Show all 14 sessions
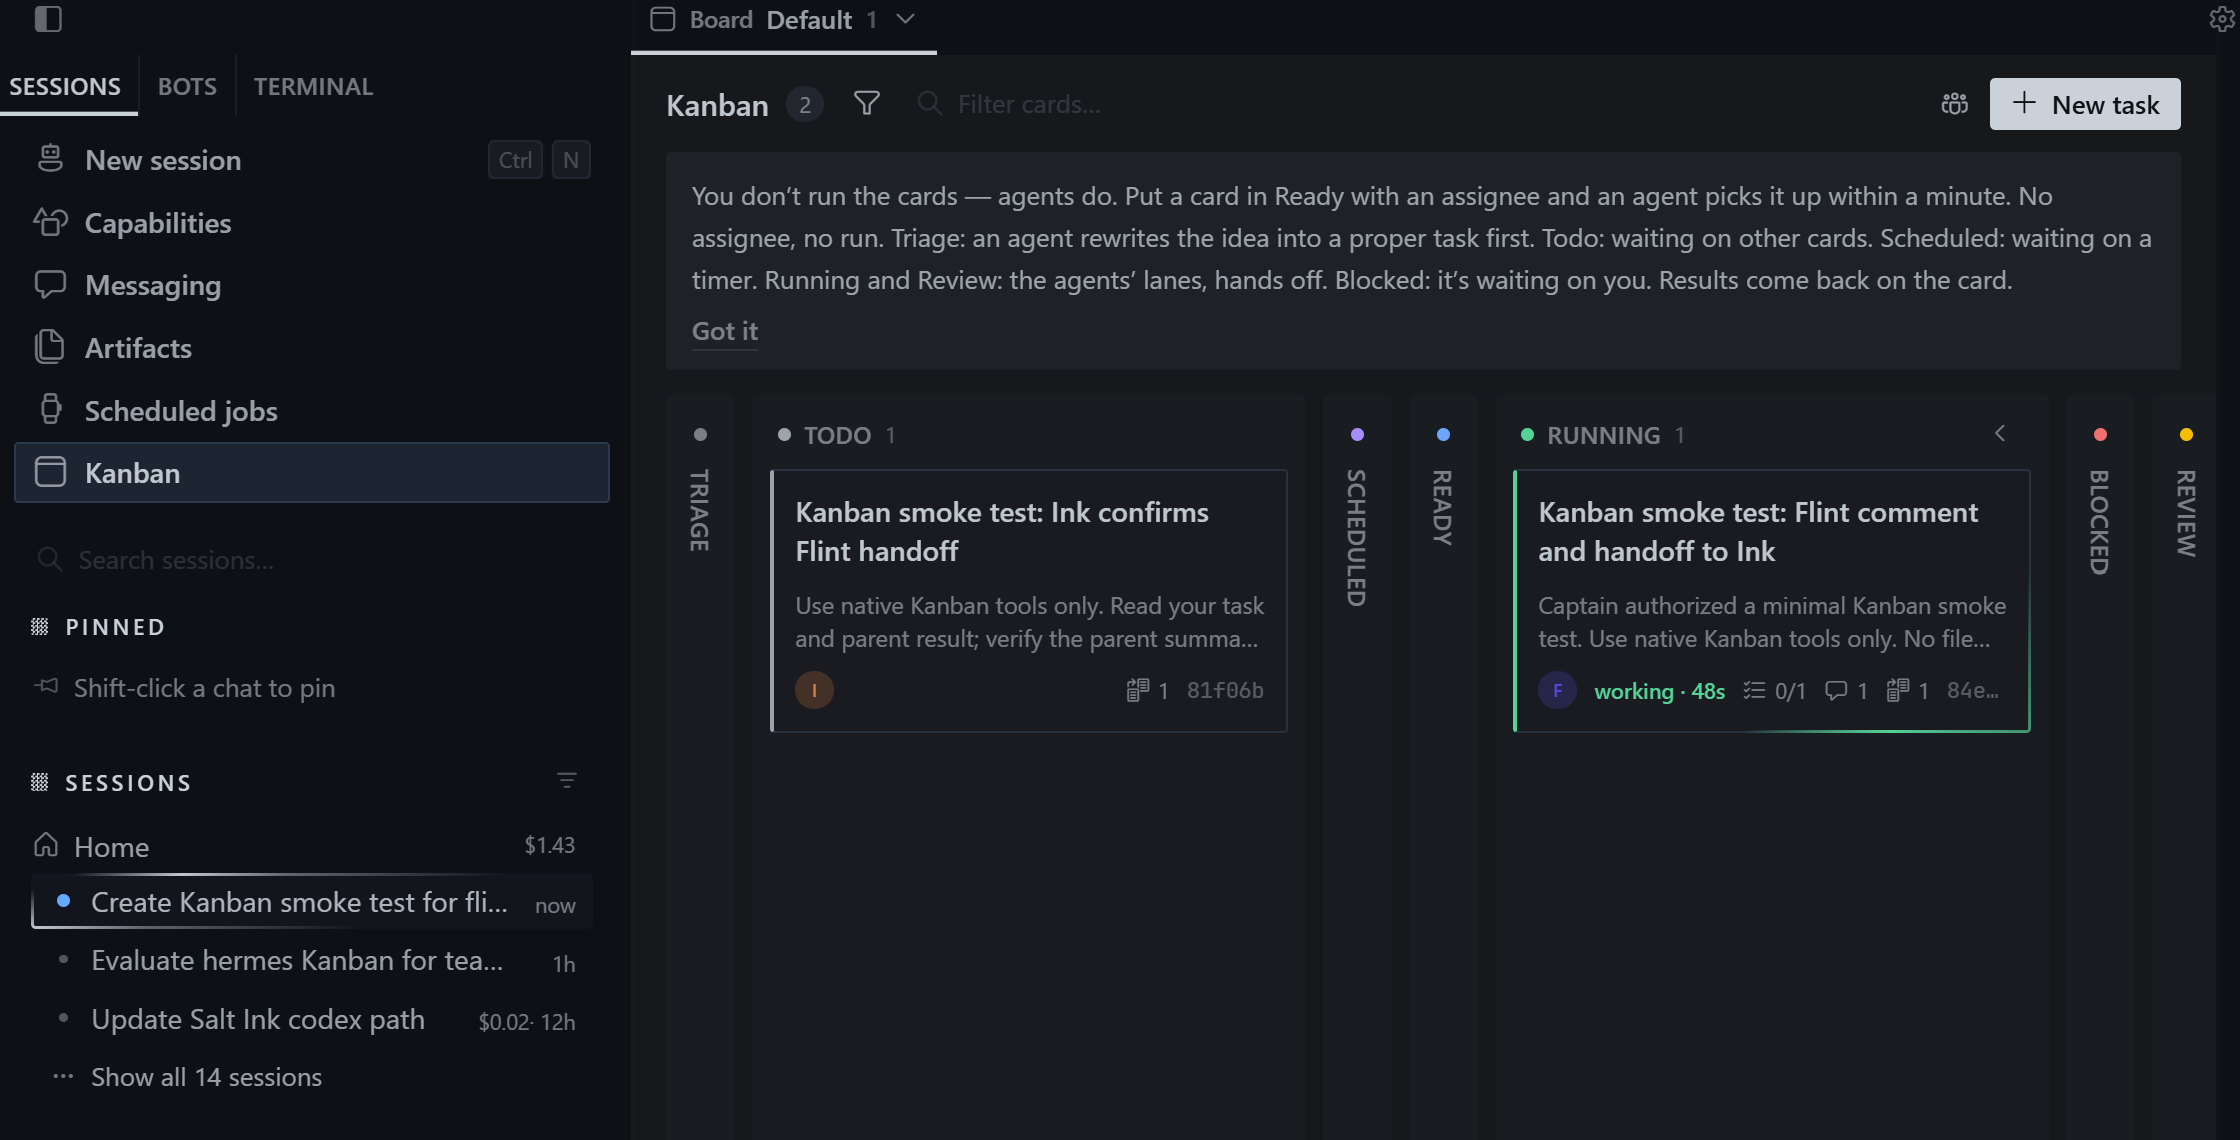The height and width of the screenshot is (1140, 2240). [206, 1077]
